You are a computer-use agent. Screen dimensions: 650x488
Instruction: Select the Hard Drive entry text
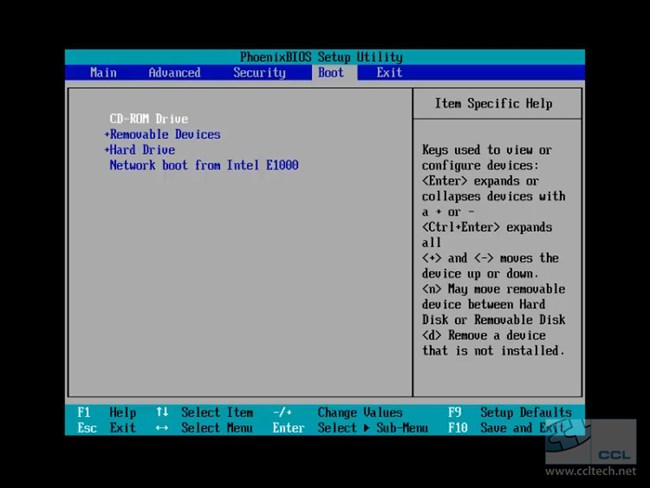tap(142, 150)
